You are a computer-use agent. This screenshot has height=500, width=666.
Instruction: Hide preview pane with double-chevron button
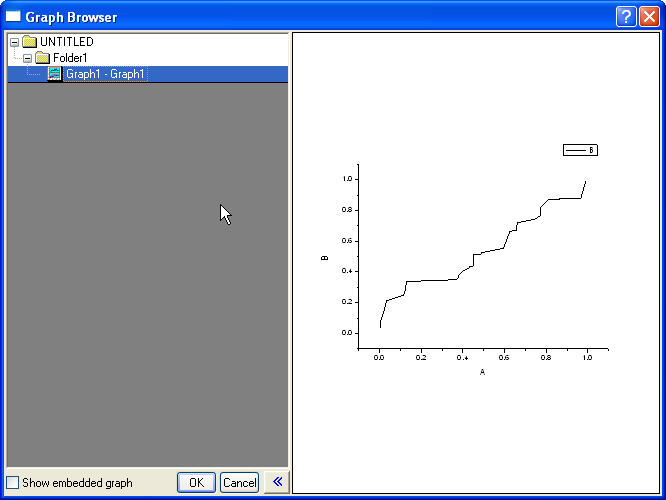(x=276, y=482)
